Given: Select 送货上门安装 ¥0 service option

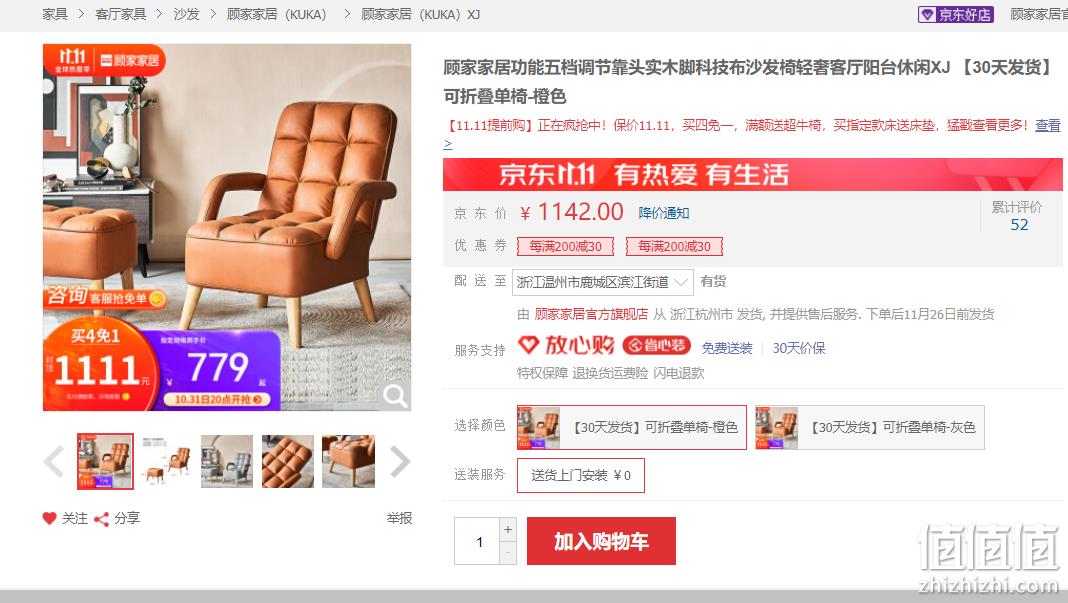Looking at the screenshot, I should (581, 476).
